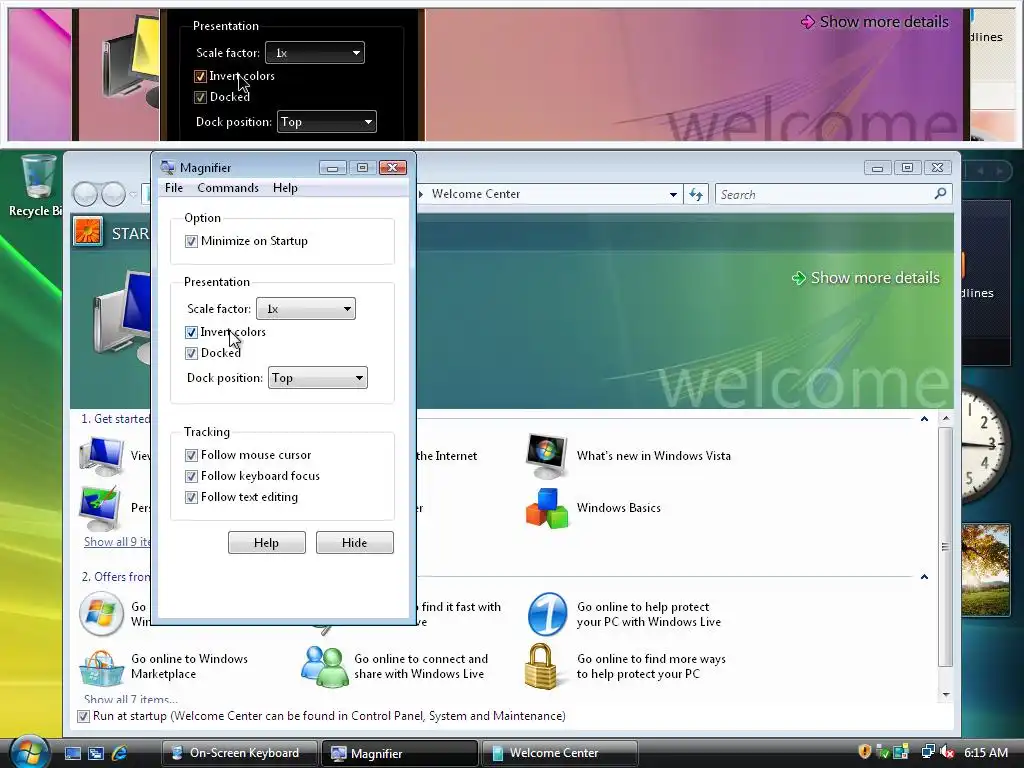Click the Magnifier taskbar button
The width and height of the screenshot is (1024, 768).
399,753
